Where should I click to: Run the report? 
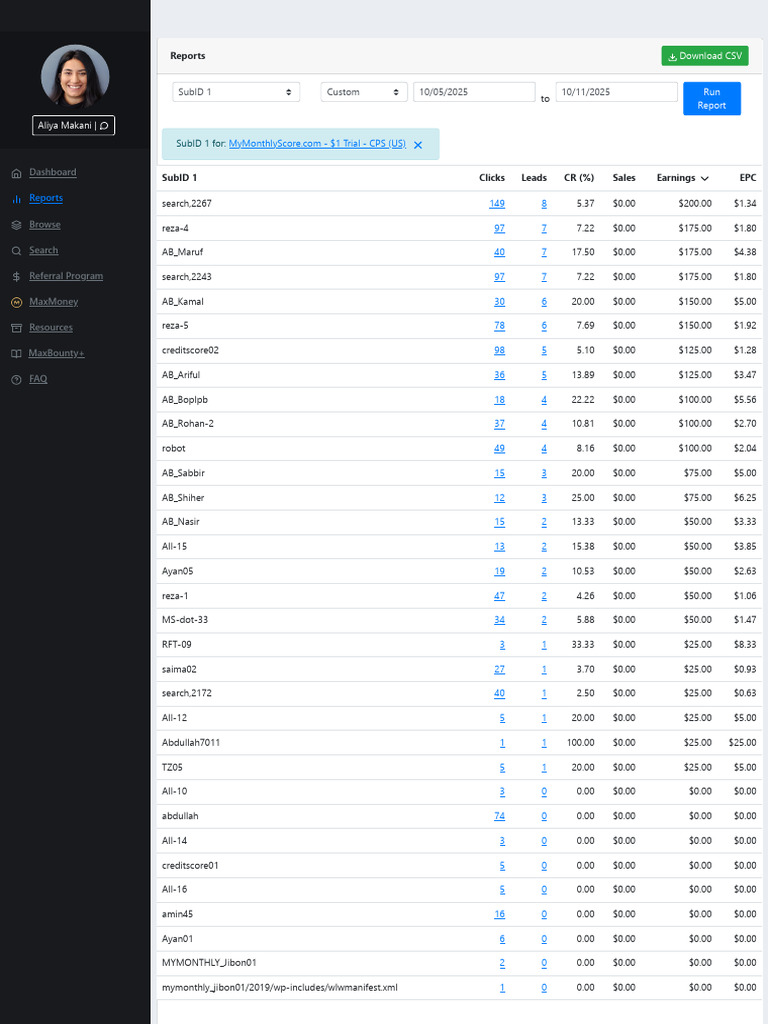[712, 99]
